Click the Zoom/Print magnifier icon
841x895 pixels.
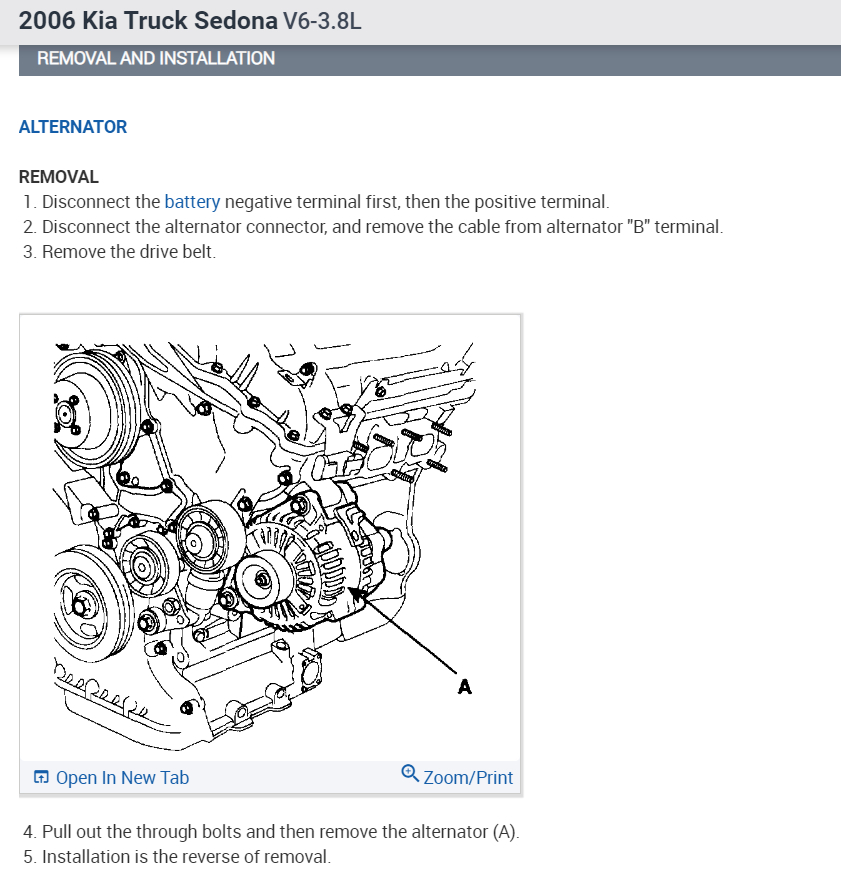(x=410, y=773)
